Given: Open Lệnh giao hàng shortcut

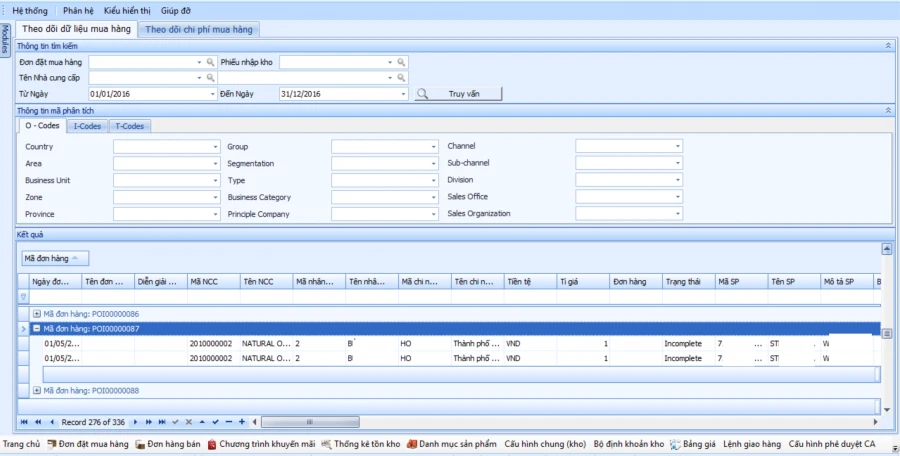Looking at the screenshot, I should click(752, 444).
